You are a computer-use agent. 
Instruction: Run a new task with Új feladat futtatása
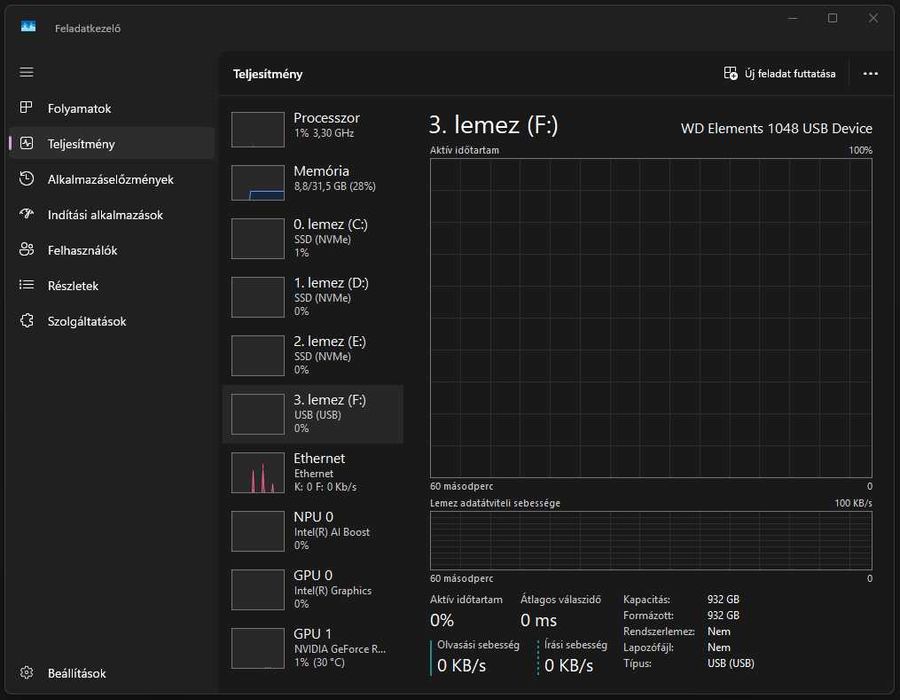pos(779,73)
